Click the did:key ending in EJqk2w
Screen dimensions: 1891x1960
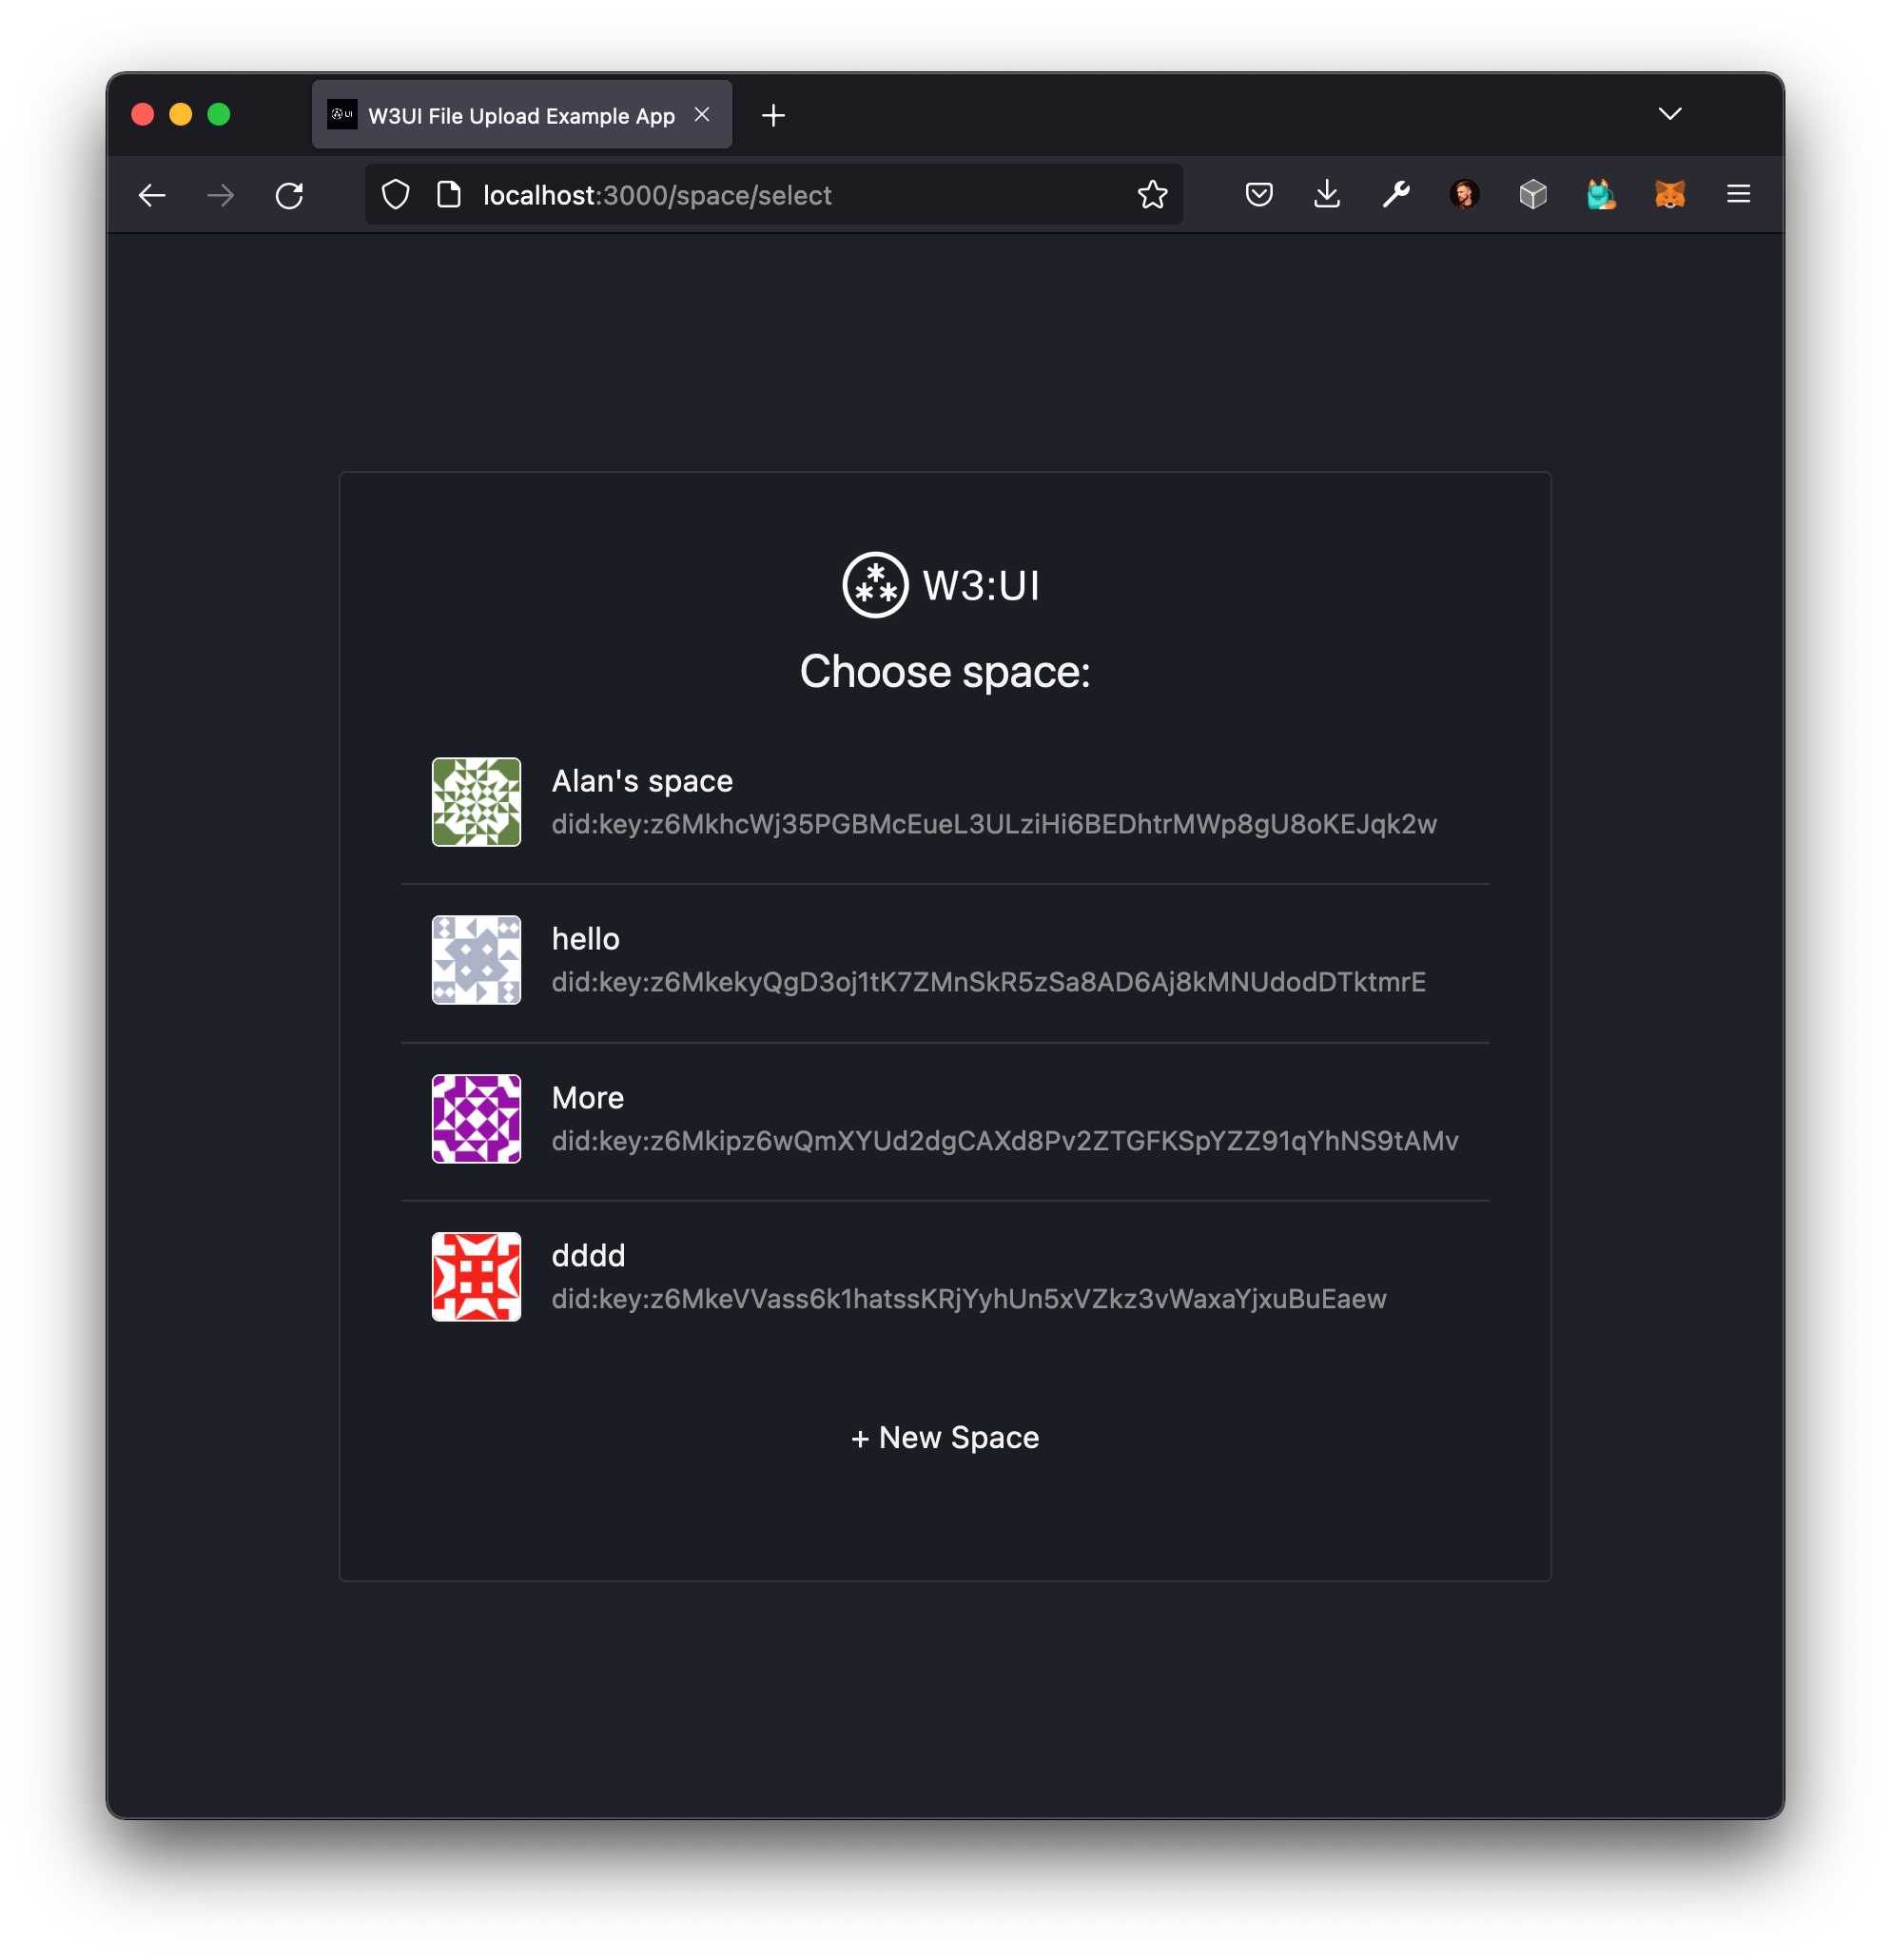pyautogui.click(x=994, y=824)
